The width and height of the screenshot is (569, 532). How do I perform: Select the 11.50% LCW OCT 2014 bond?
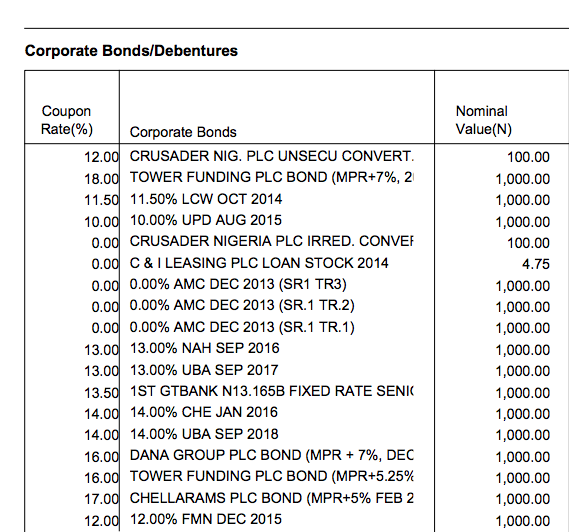206,199
